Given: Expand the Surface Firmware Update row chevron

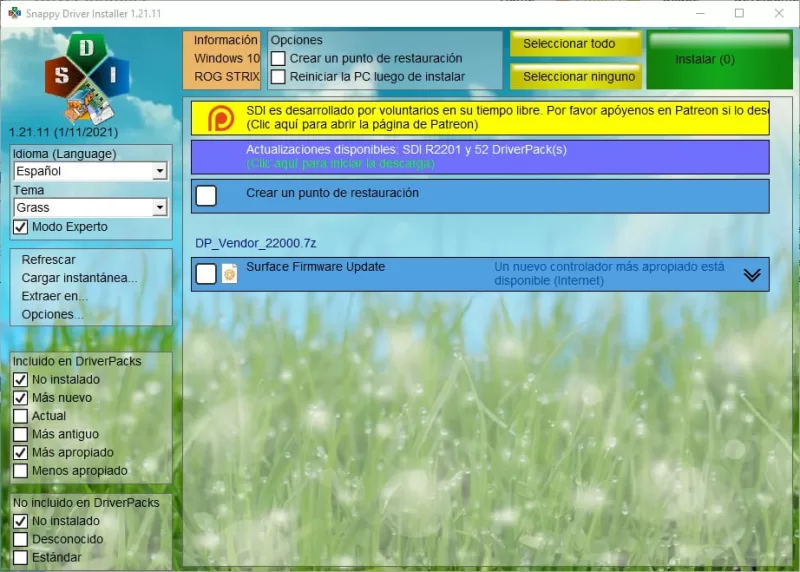Looking at the screenshot, I should point(752,275).
